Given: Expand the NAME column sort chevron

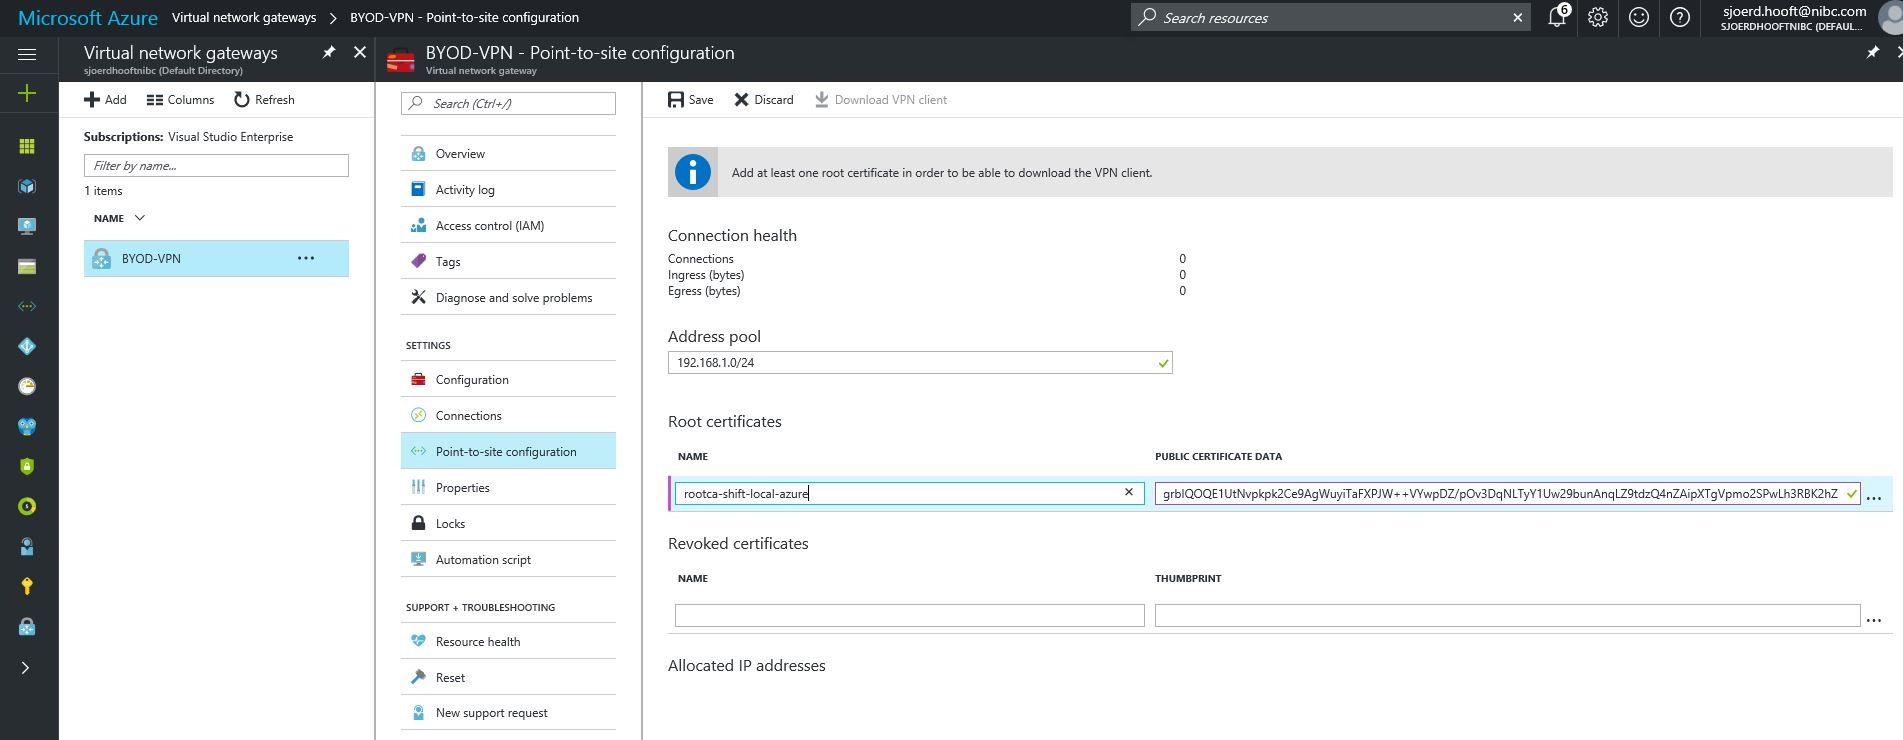Looking at the screenshot, I should (139, 218).
